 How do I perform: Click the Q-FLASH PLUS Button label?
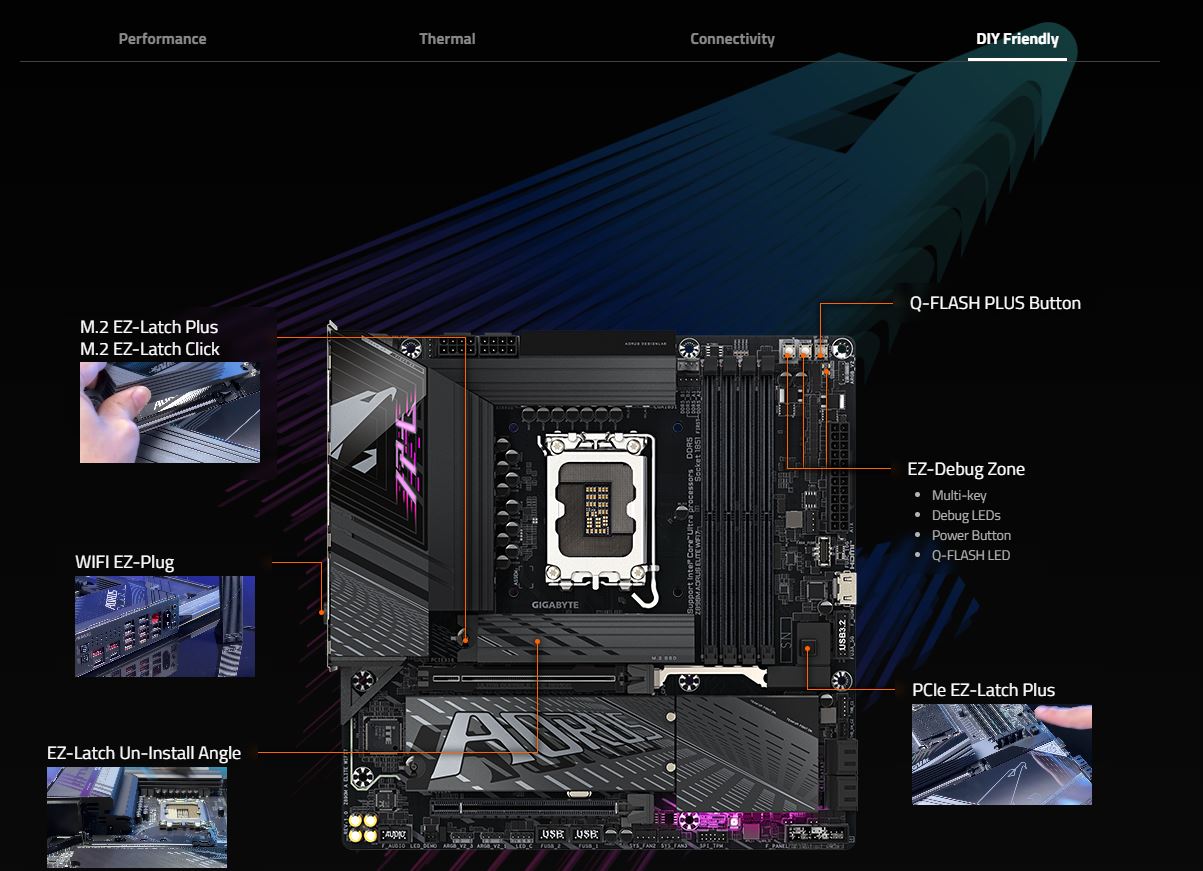click(x=995, y=303)
